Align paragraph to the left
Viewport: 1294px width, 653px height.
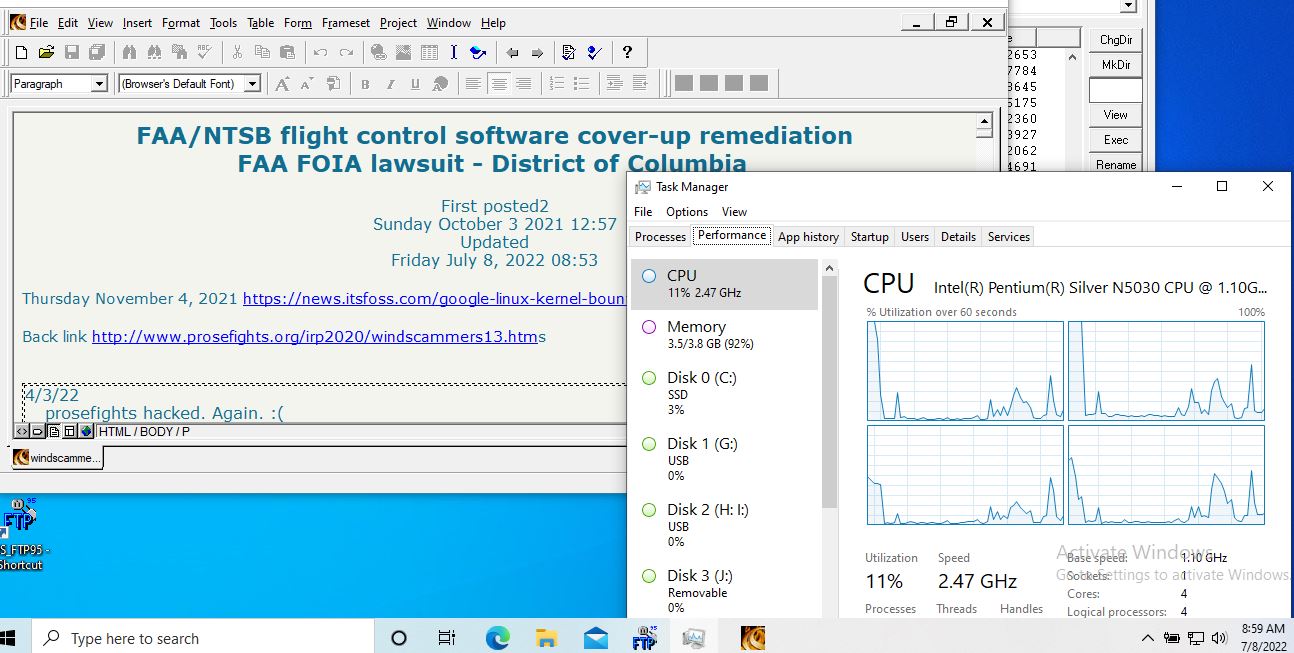point(473,84)
